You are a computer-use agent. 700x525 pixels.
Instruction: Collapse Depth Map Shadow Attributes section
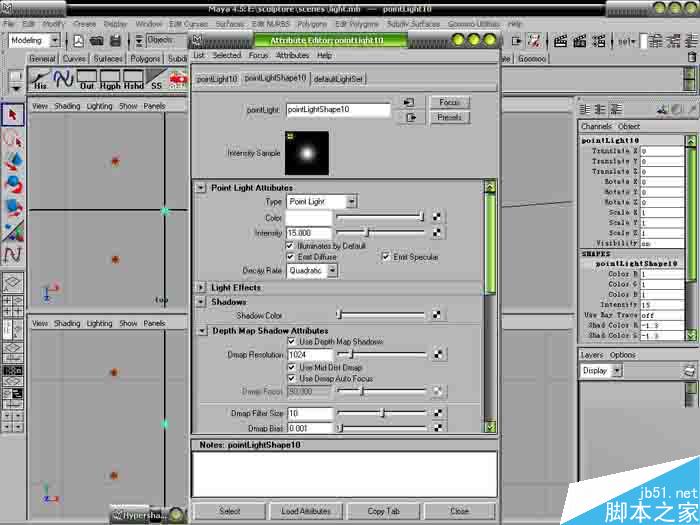tap(202, 331)
